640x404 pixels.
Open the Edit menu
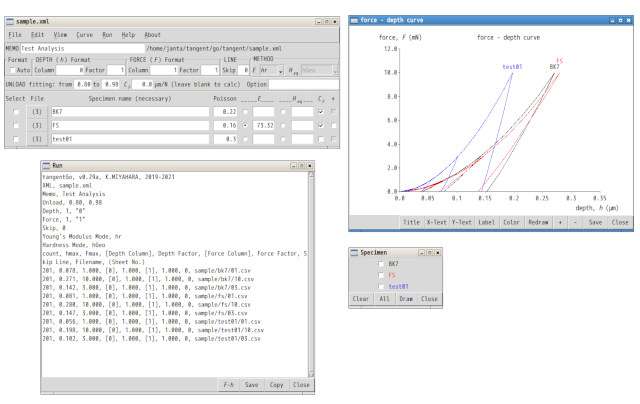click(x=37, y=35)
